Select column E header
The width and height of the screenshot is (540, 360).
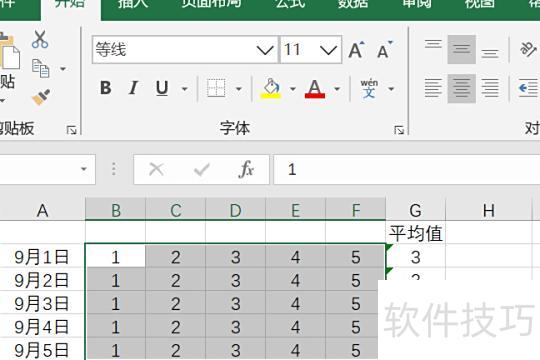[295, 210]
